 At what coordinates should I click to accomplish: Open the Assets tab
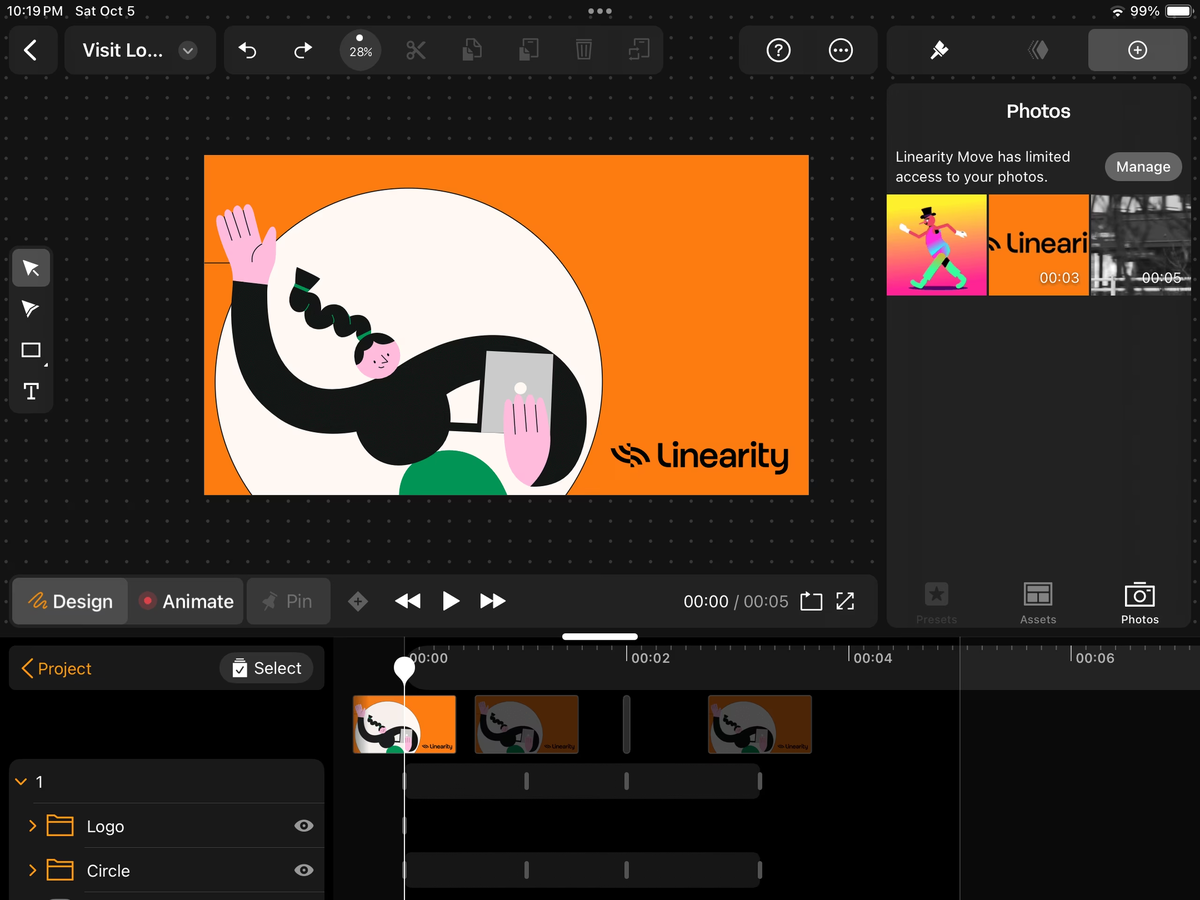pyautogui.click(x=1038, y=603)
